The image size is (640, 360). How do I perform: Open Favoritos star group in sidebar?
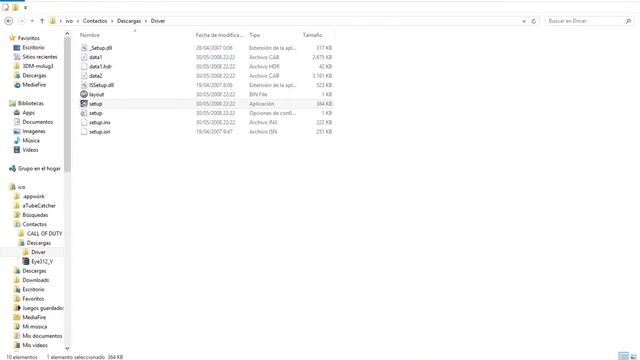pyautogui.click(x=25, y=38)
